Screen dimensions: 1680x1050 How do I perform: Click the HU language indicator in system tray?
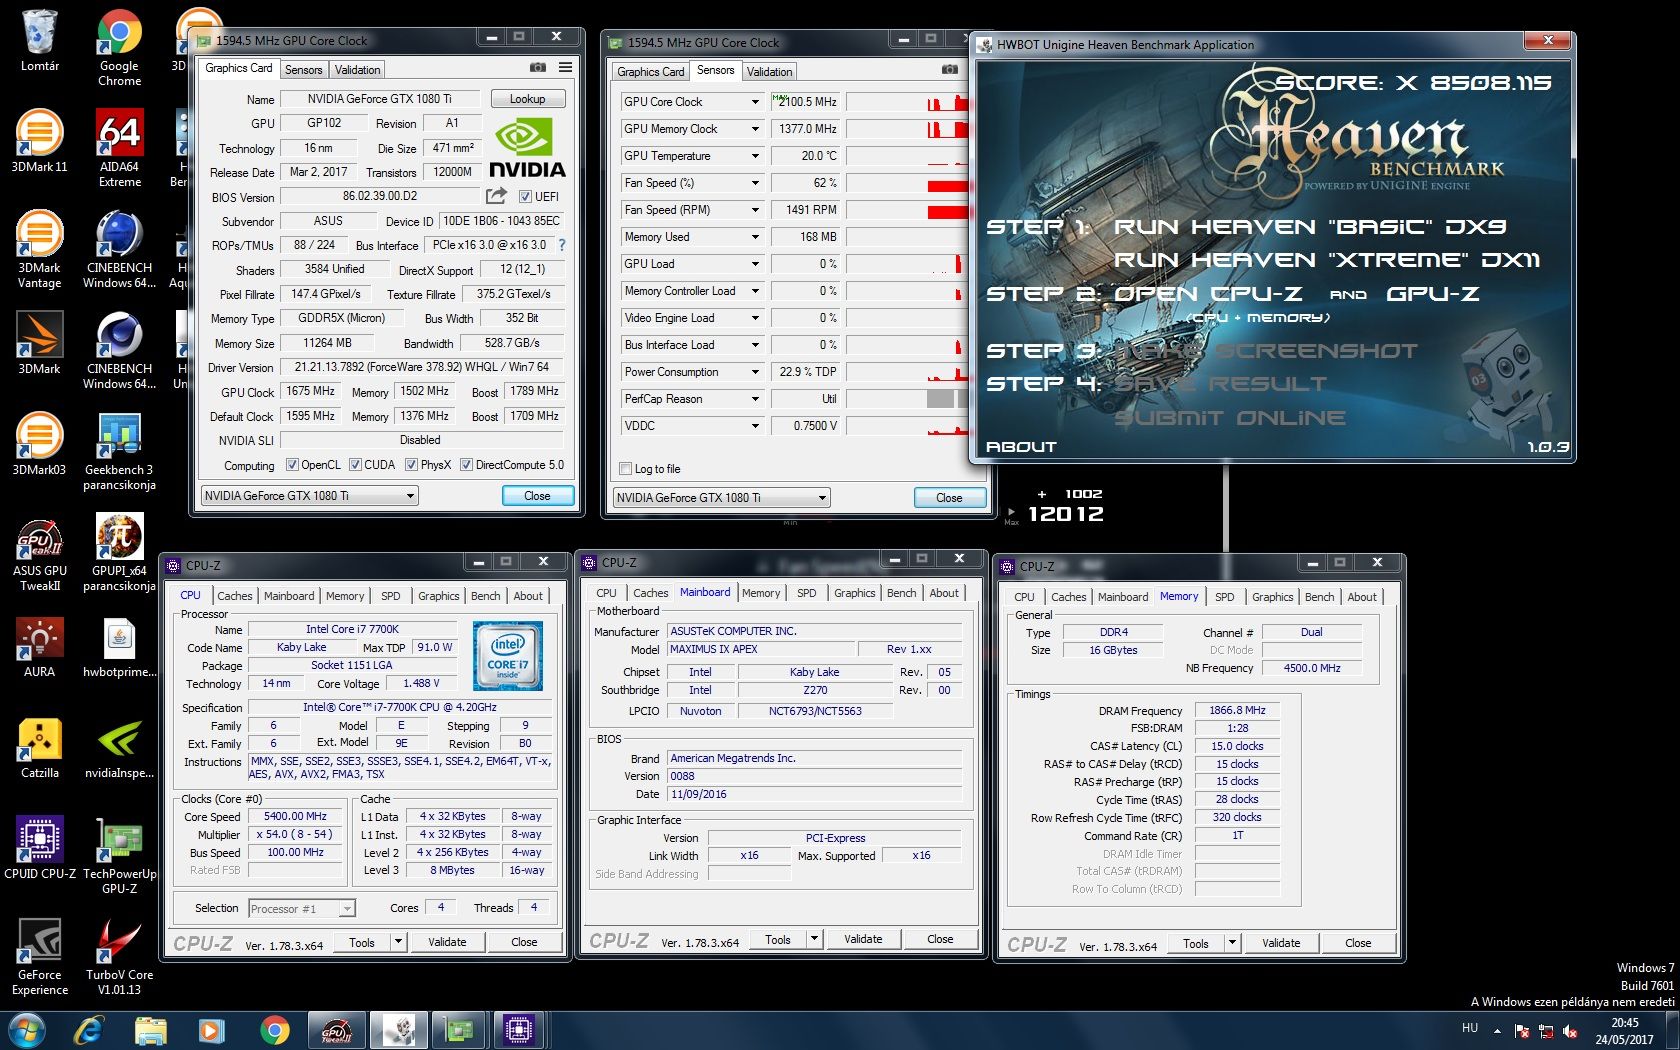click(x=1470, y=1028)
